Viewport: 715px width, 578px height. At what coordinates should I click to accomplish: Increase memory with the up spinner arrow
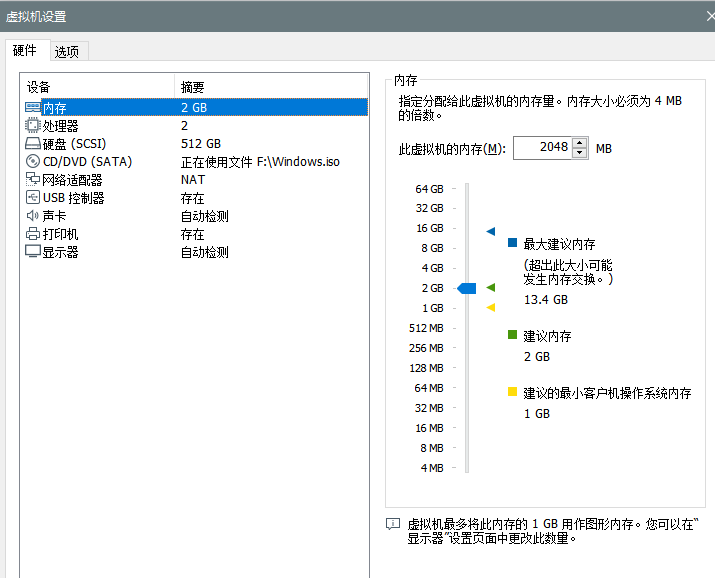coord(580,143)
